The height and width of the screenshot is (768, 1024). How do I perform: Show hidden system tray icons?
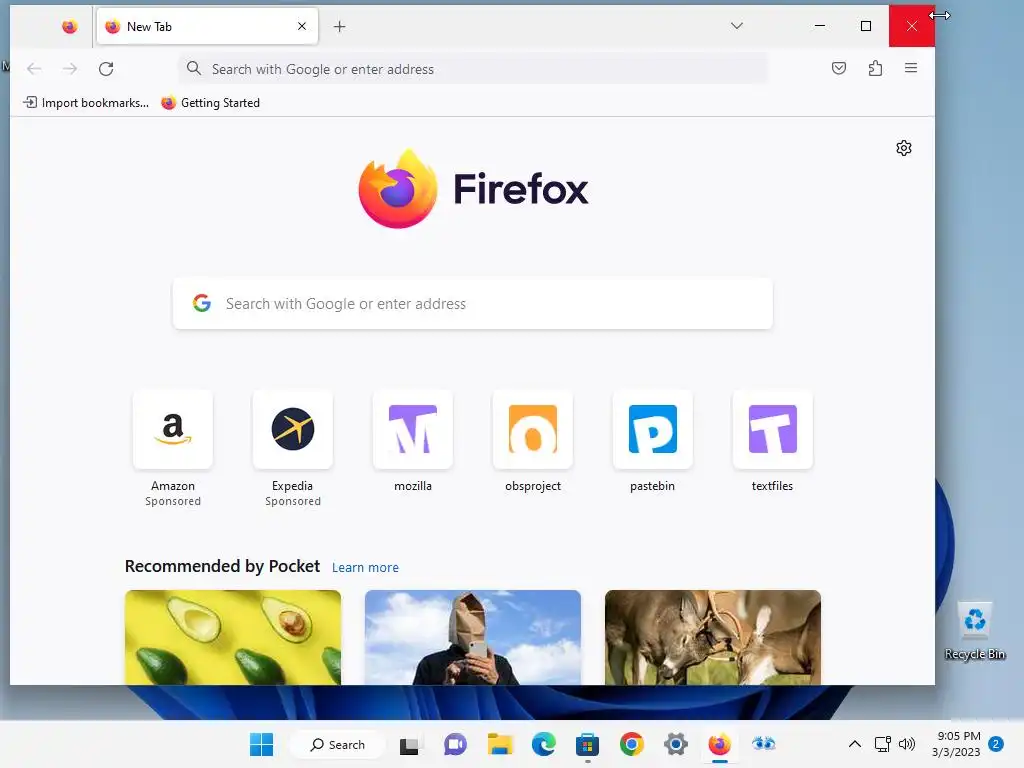point(854,744)
